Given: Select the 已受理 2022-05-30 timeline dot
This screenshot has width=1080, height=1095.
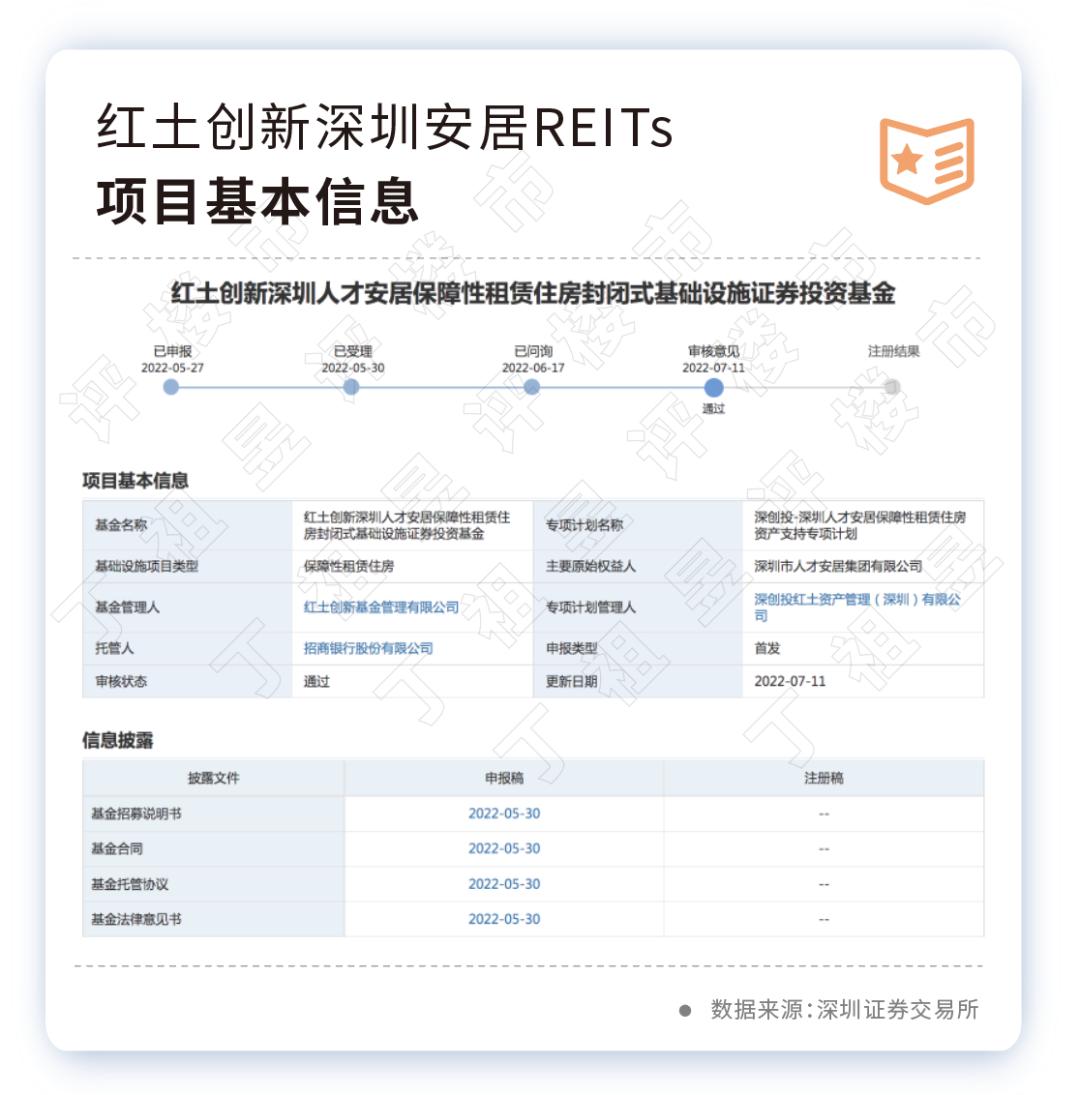Looking at the screenshot, I should pos(351,387).
